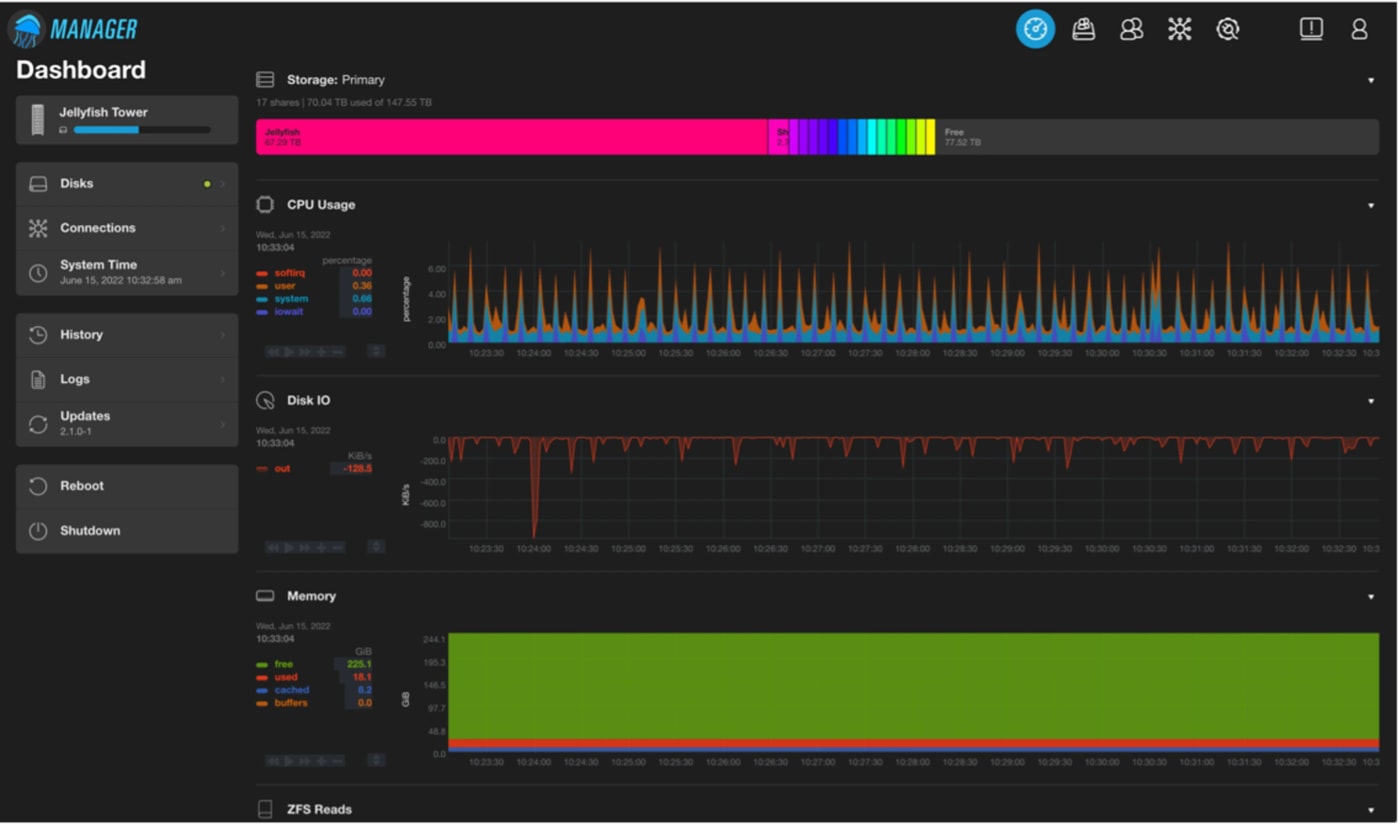
Task: Toggle the out series in Disk IO legend
Action: click(x=282, y=468)
